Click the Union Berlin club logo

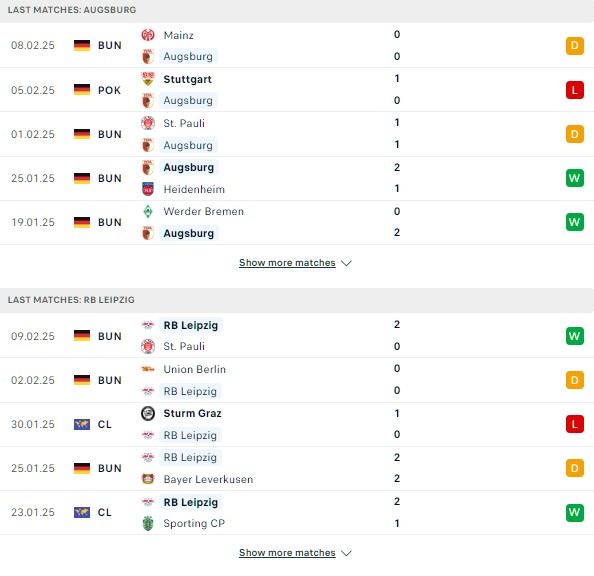click(148, 369)
